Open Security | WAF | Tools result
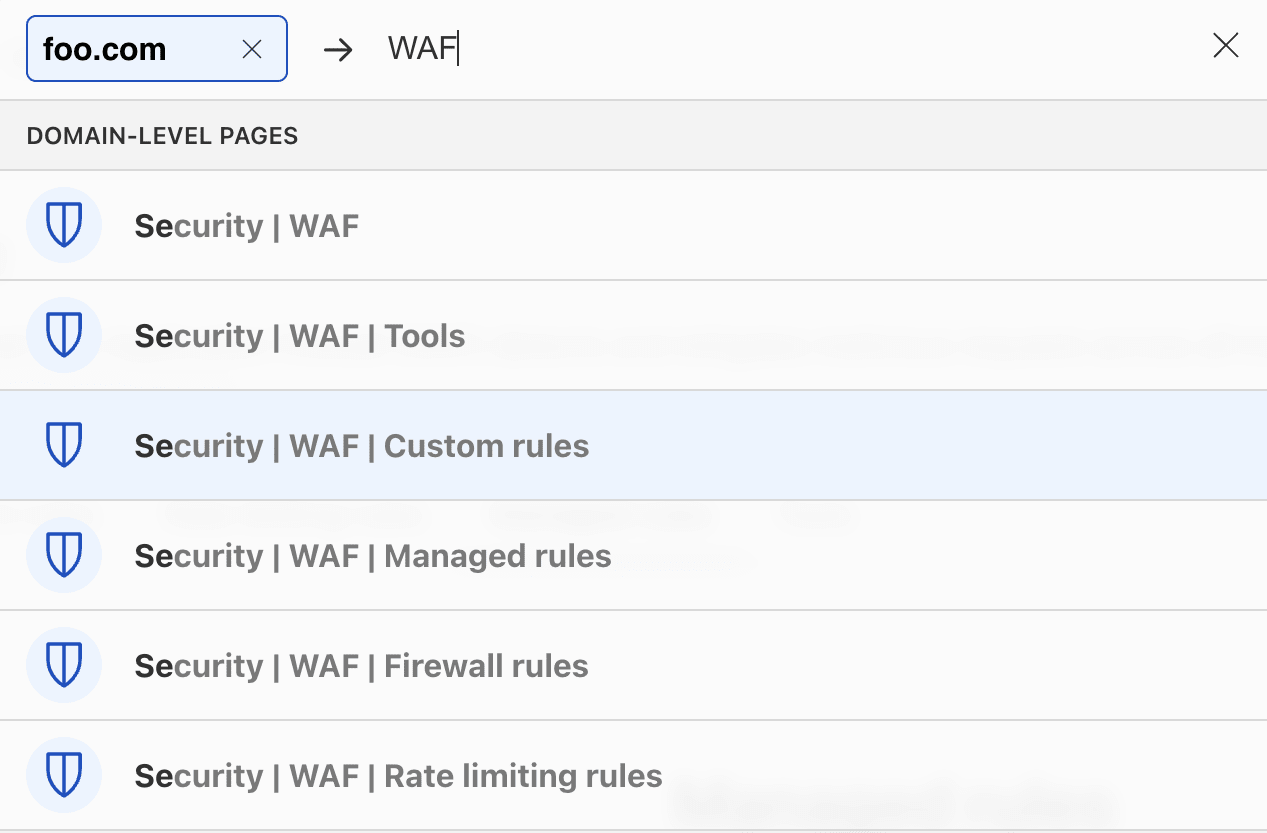The width and height of the screenshot is (1267, 833). pos(299,336)
